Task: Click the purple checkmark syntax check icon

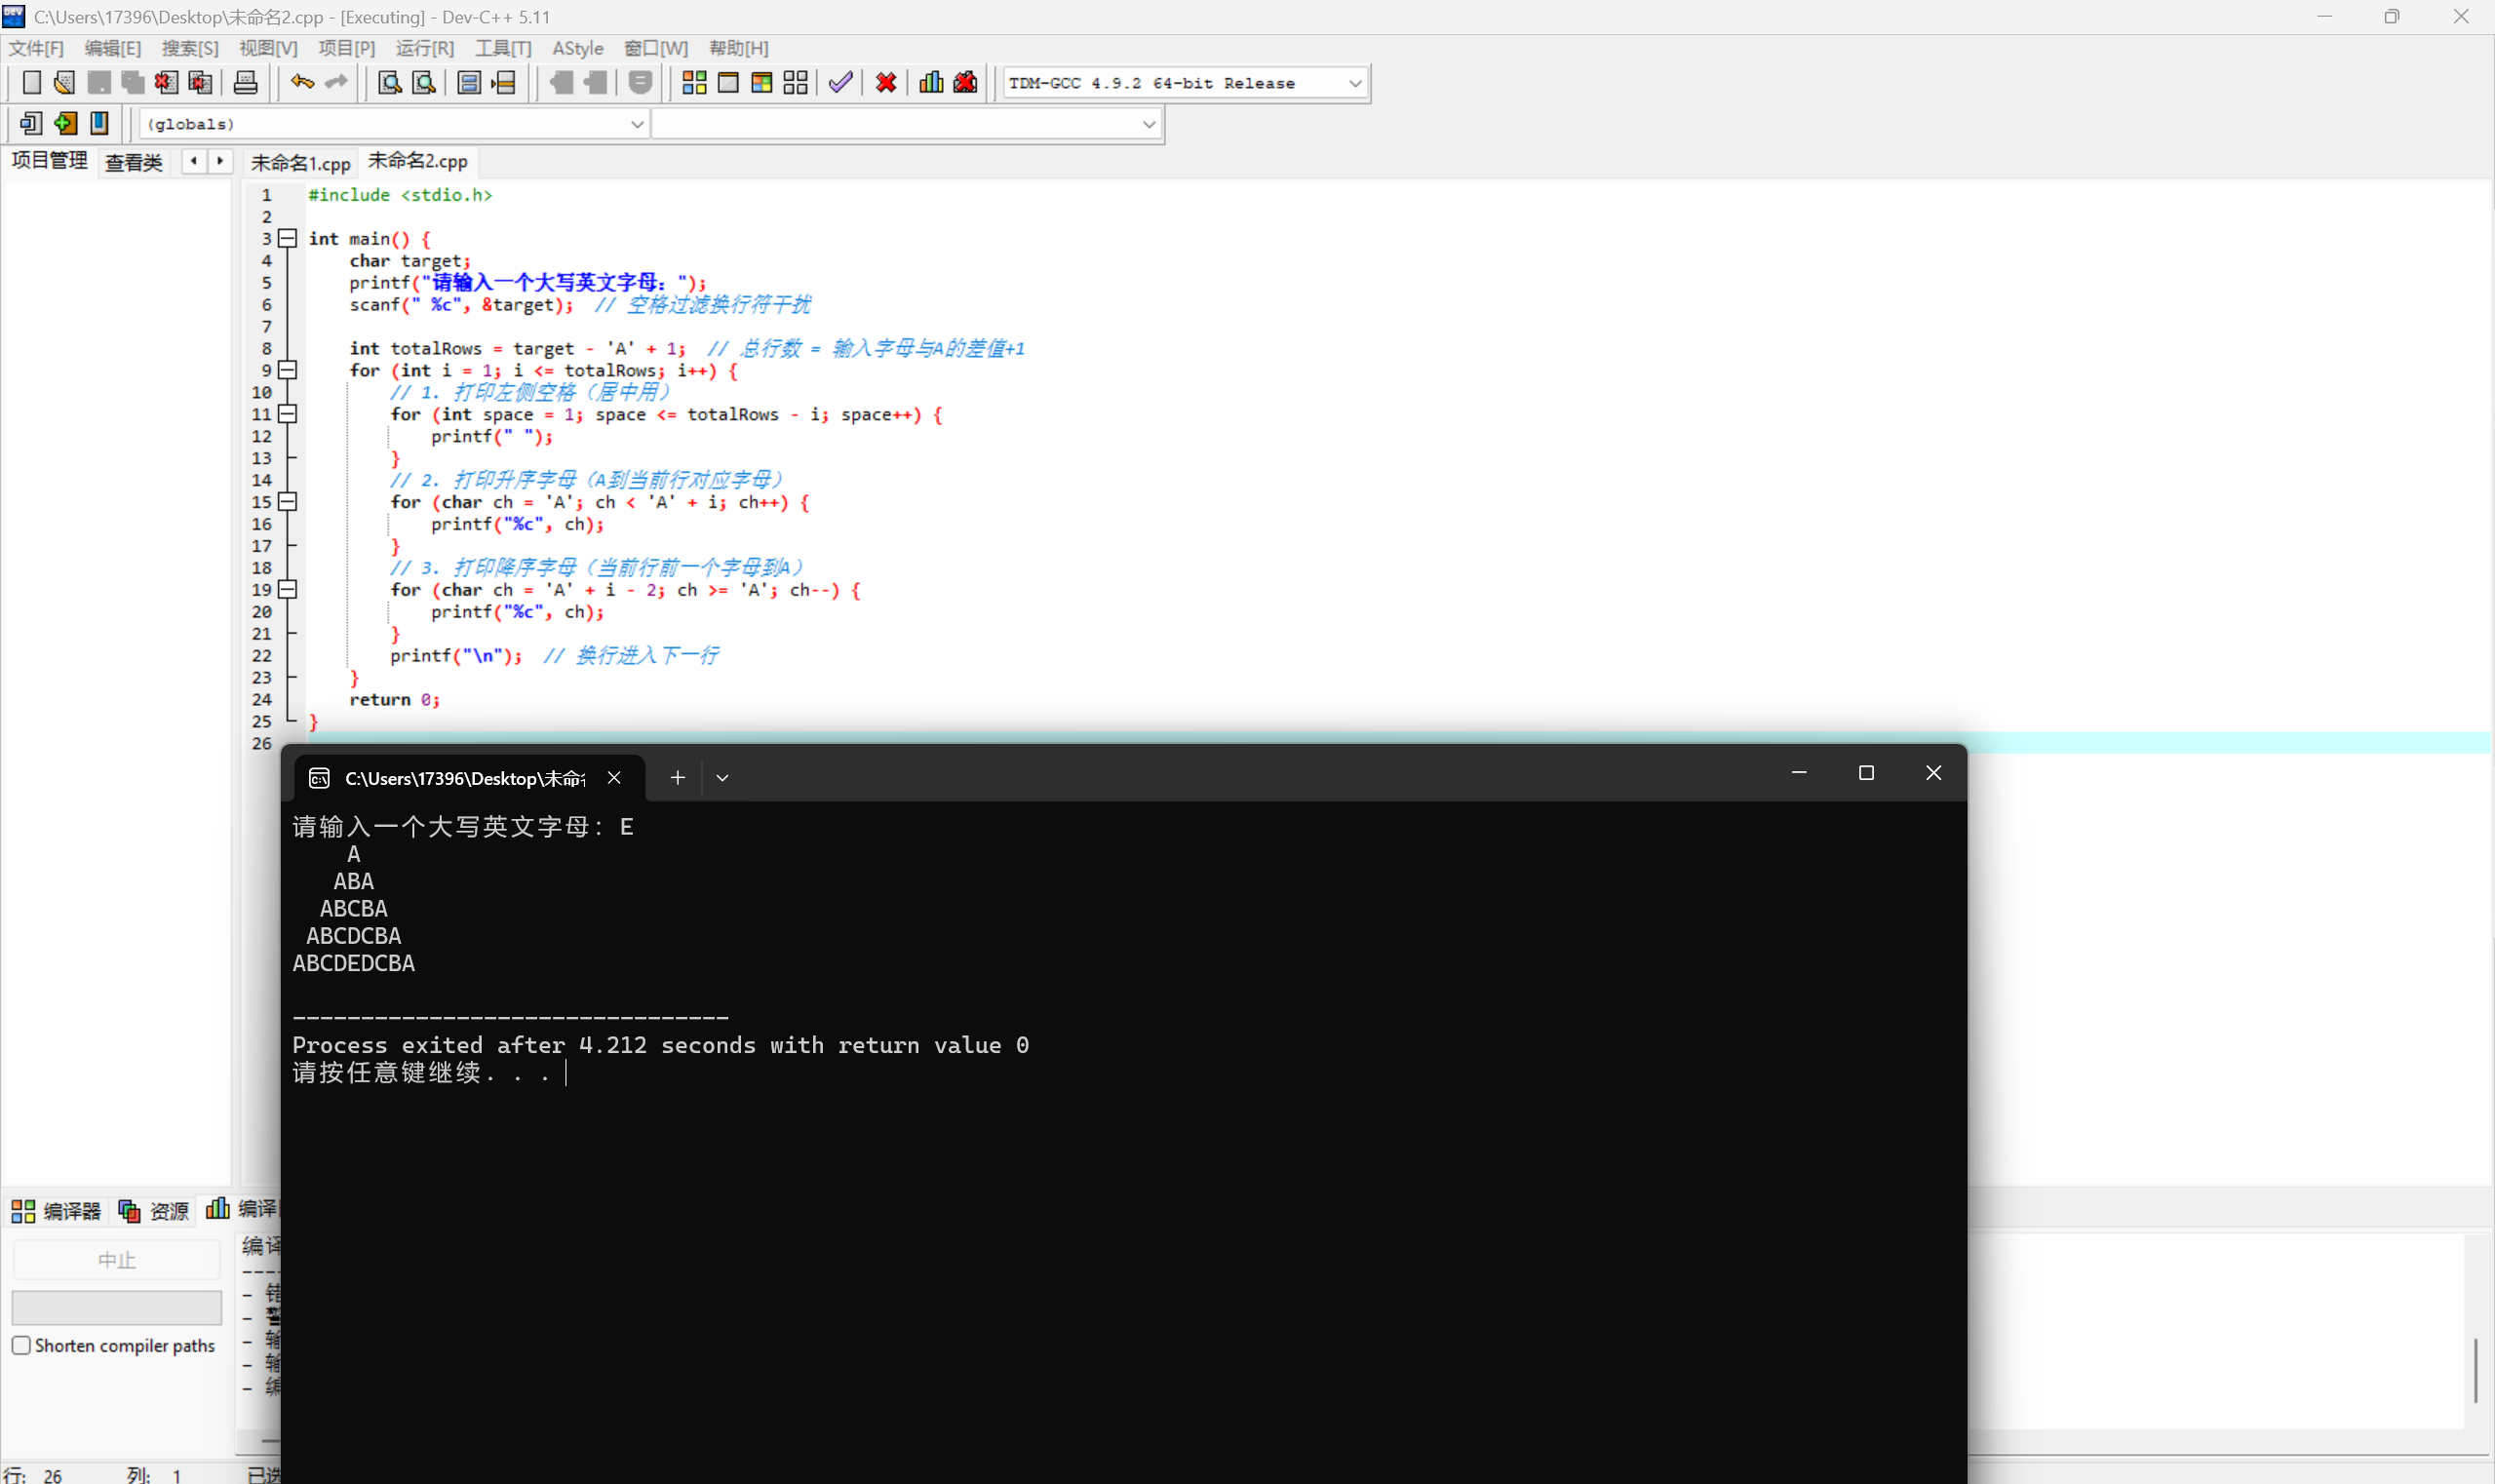Action: [840, 83]
